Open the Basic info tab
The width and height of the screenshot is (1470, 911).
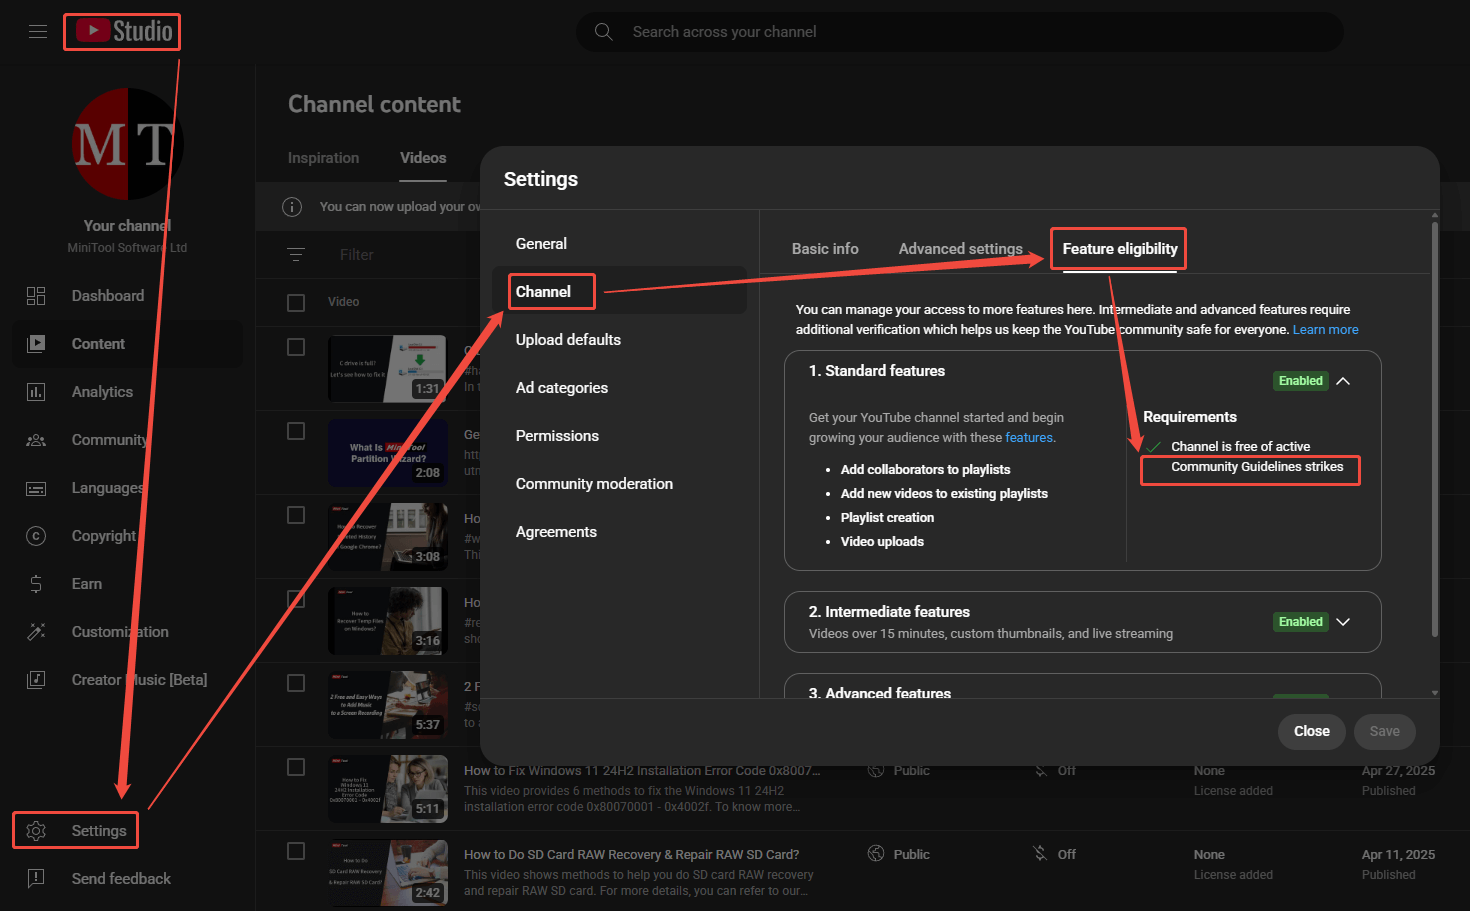point(824,248)
